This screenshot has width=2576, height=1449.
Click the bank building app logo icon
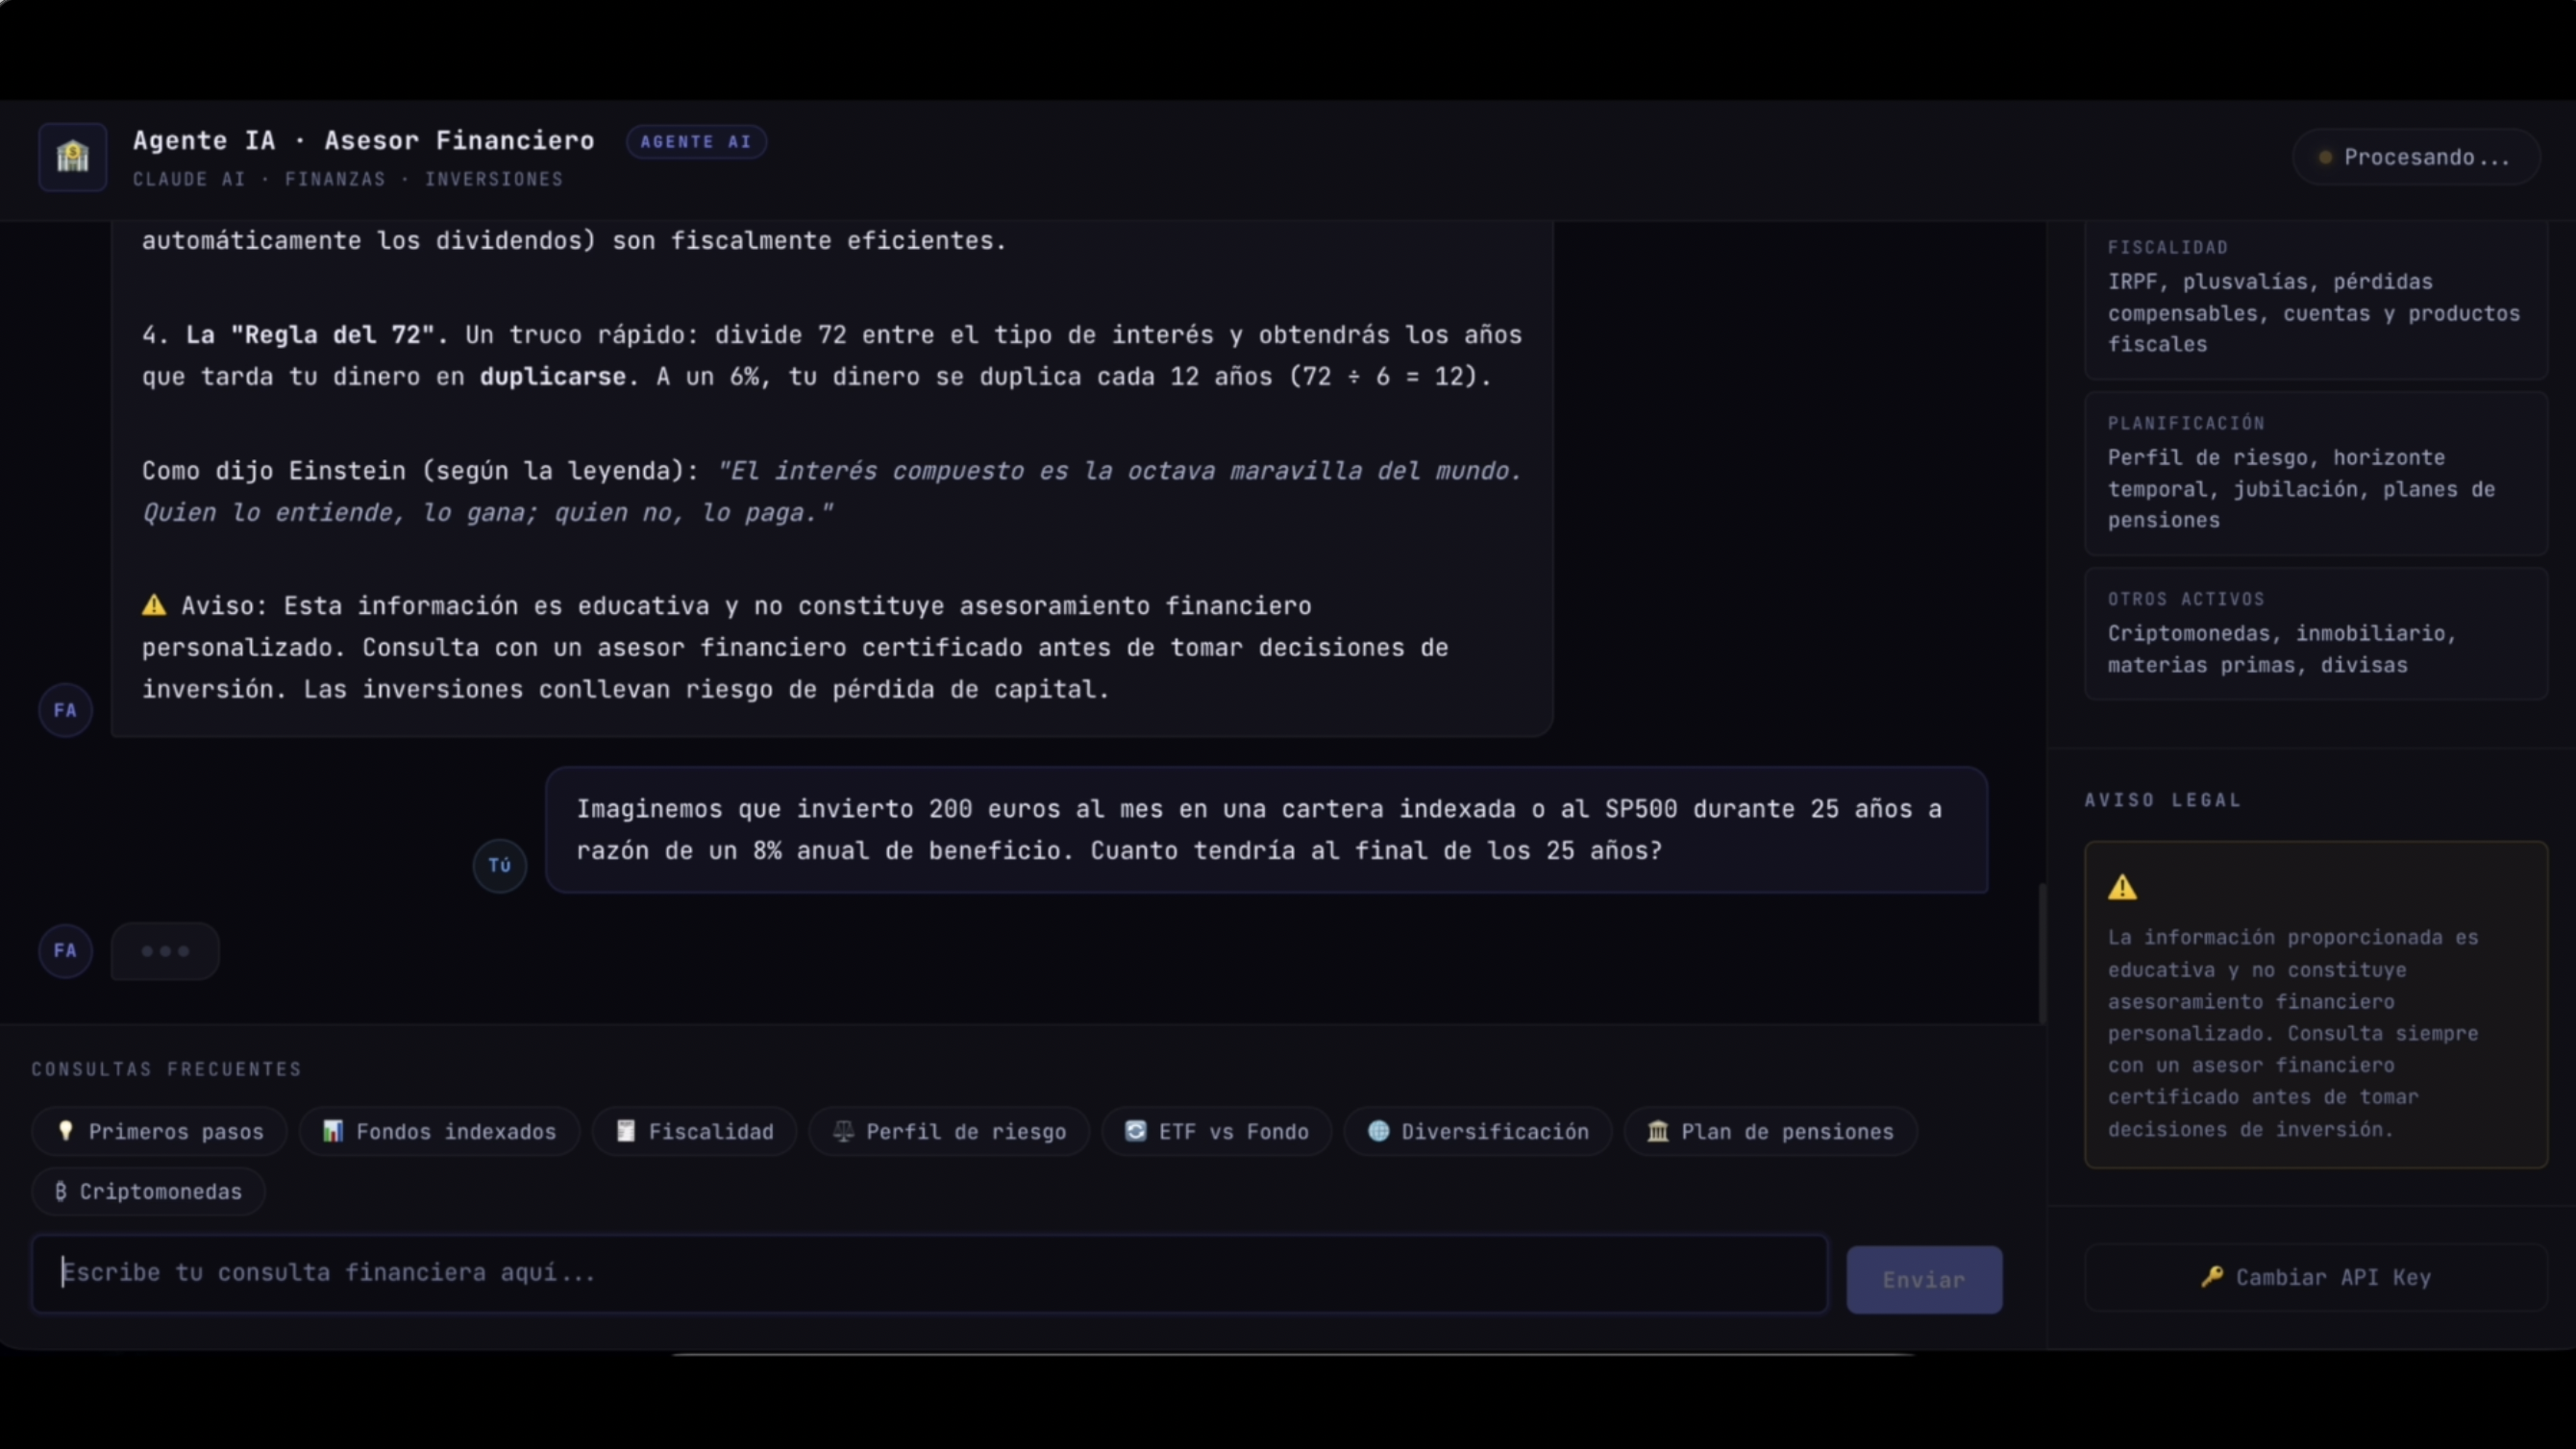coord(72,157)
